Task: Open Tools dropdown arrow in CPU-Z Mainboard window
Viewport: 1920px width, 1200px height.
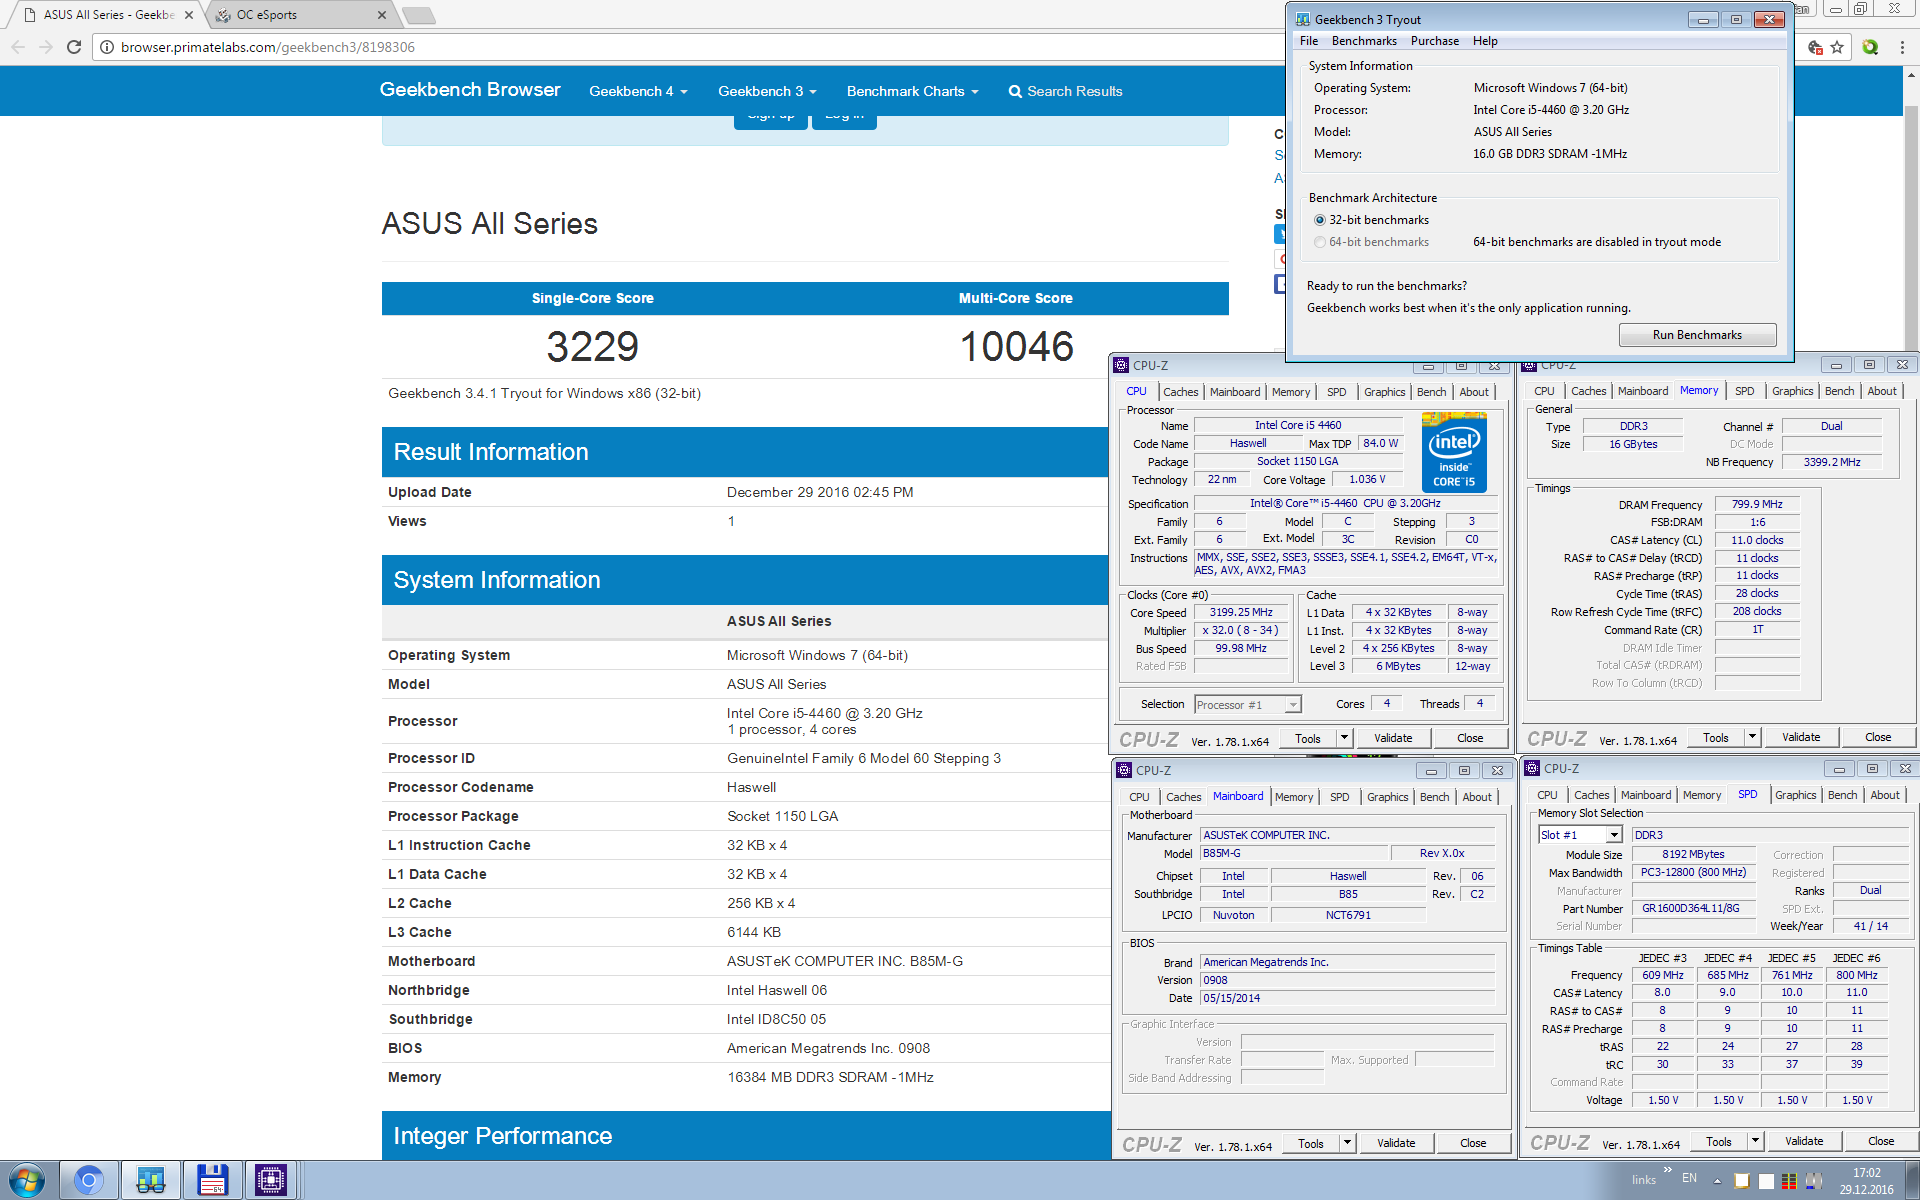Action: (1347, 1143)
